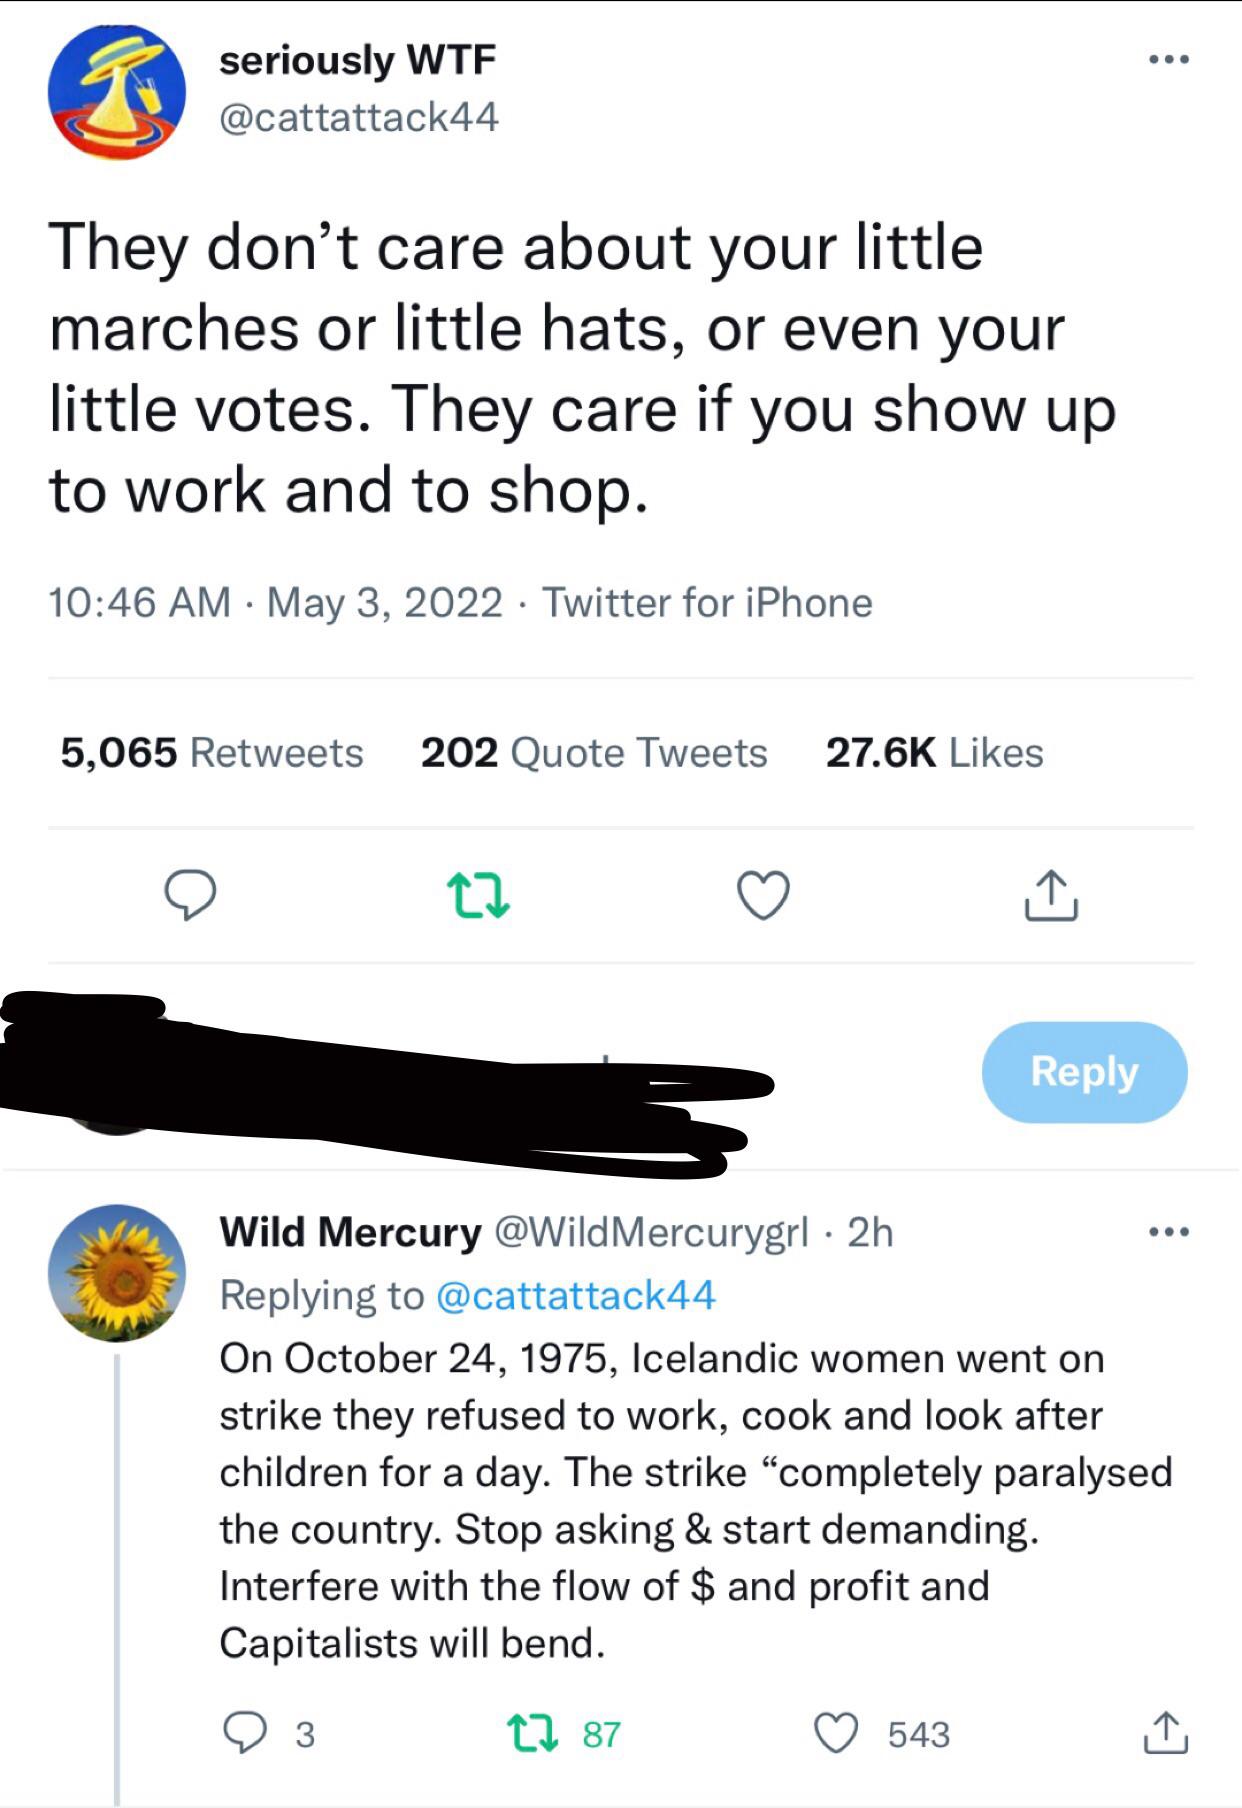1242x1808 pixels.
Task: Open the main tweet's reply icon
Action: (x=189, y=895)
